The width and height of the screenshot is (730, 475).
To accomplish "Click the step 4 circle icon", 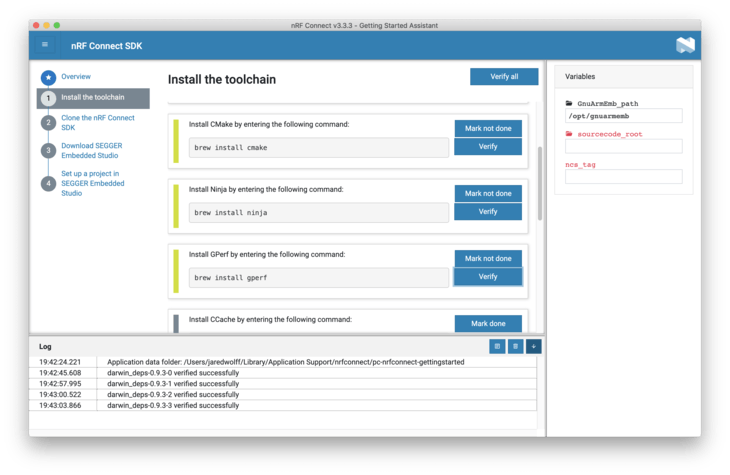I will (x=48, y=183).
